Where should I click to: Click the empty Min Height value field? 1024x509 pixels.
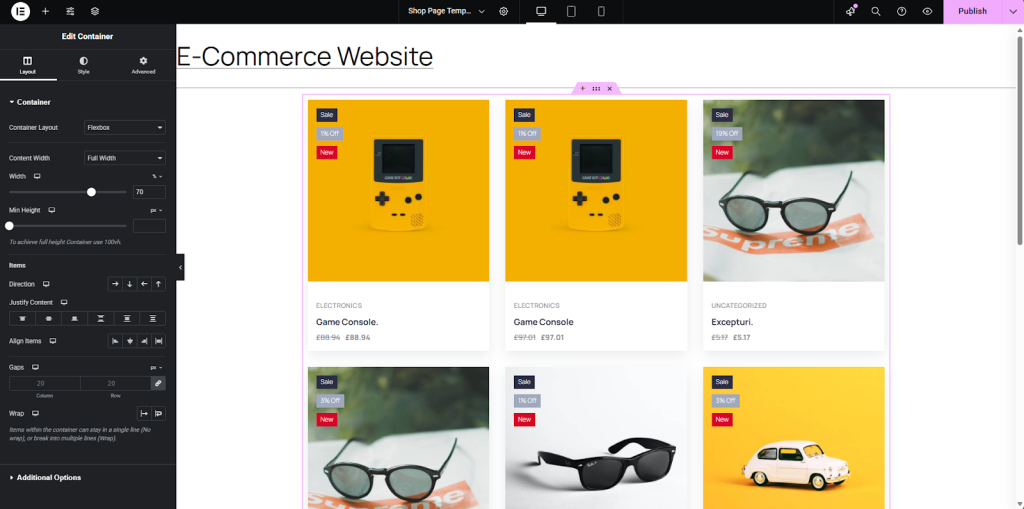pyautogui.click(x=149, y=226)
